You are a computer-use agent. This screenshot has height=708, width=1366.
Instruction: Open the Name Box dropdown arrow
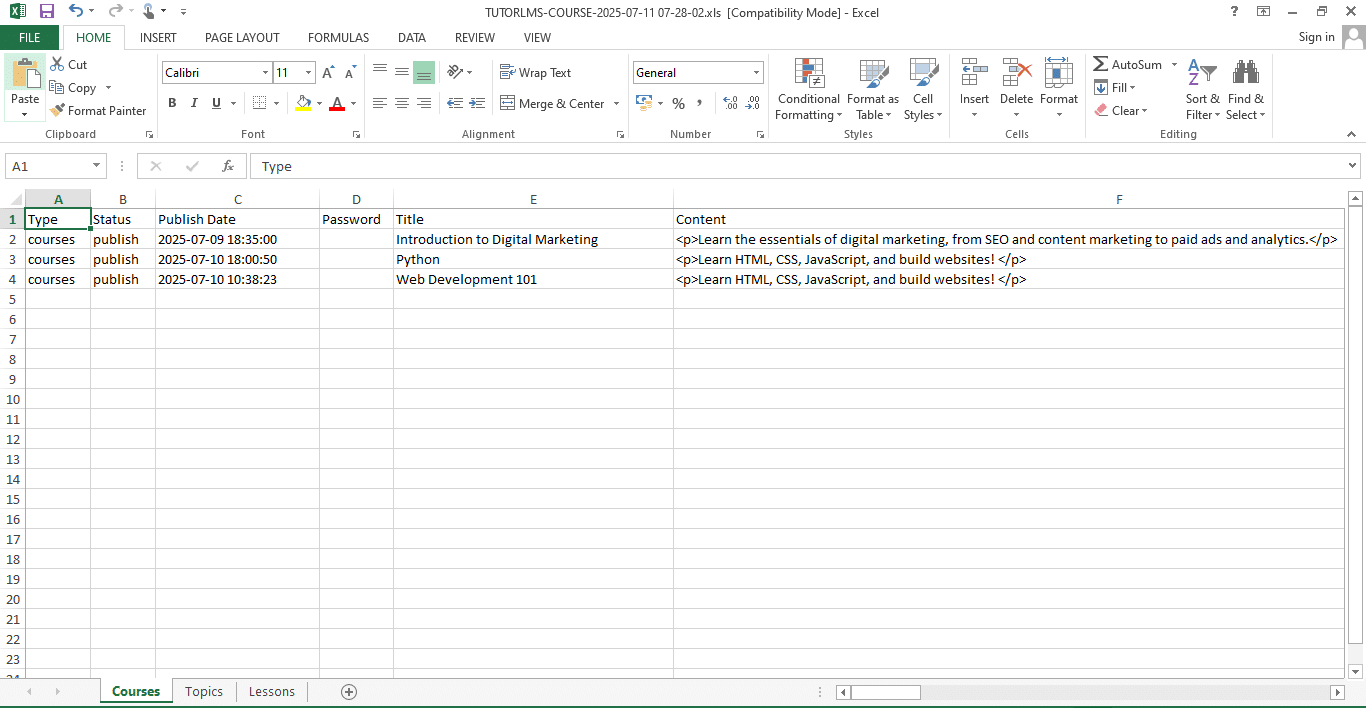pos(97,166)
